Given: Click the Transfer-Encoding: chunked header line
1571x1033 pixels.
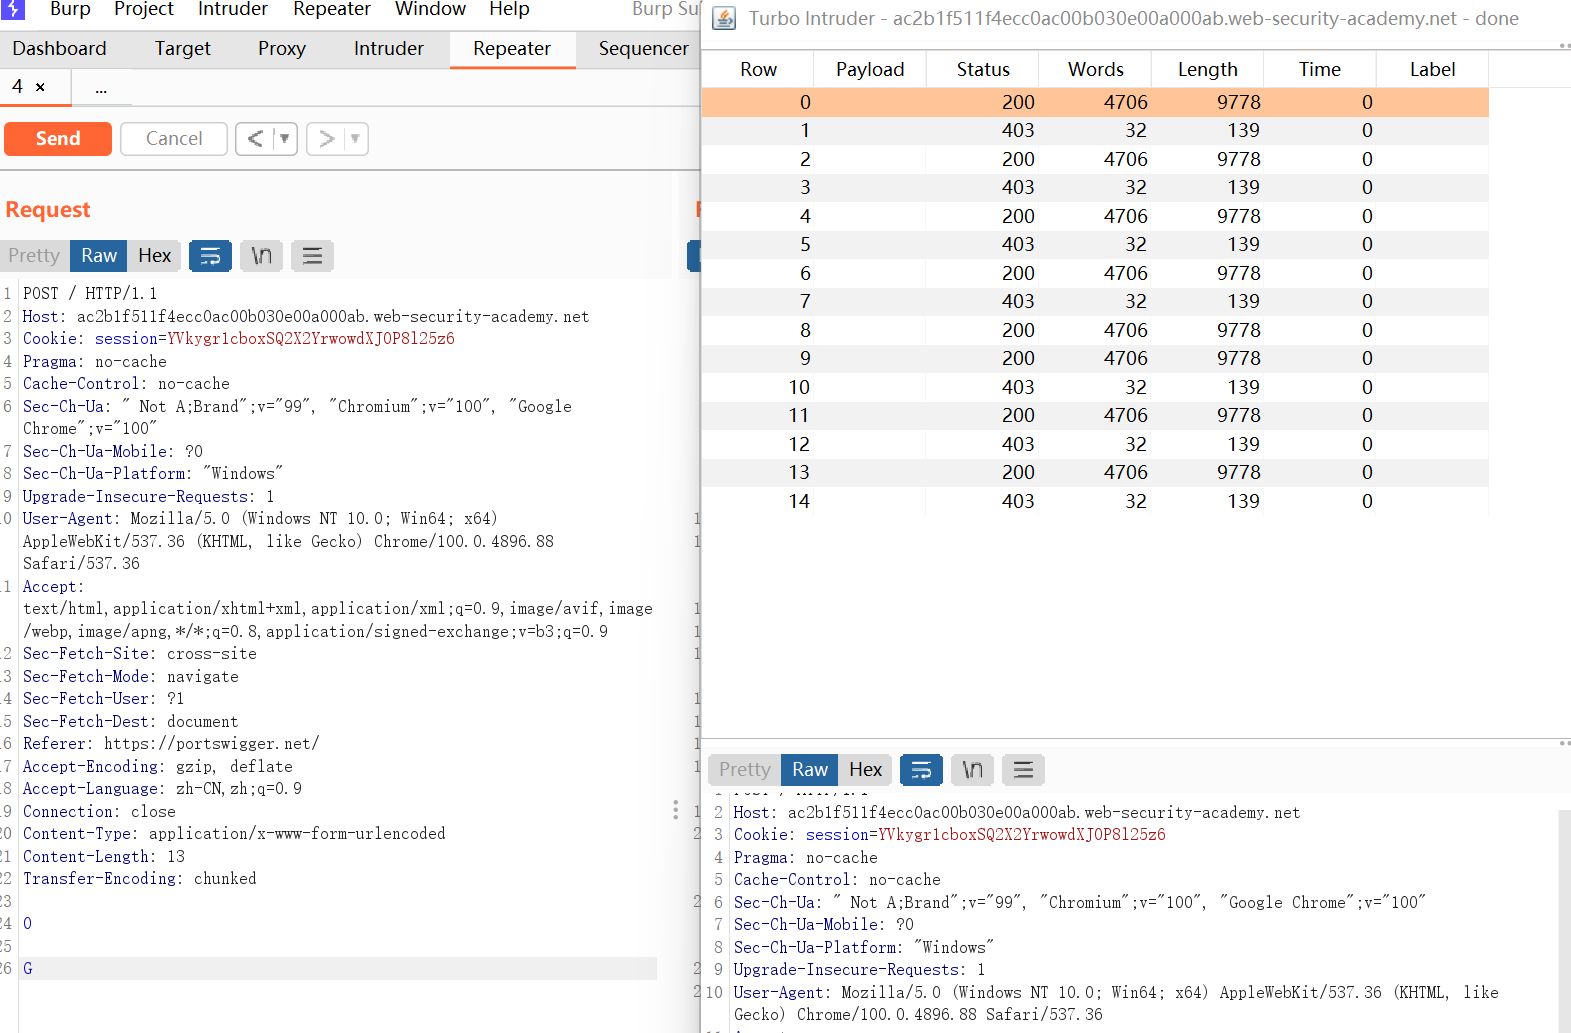Looking at the screenshot, I should (x=140, y=879).
